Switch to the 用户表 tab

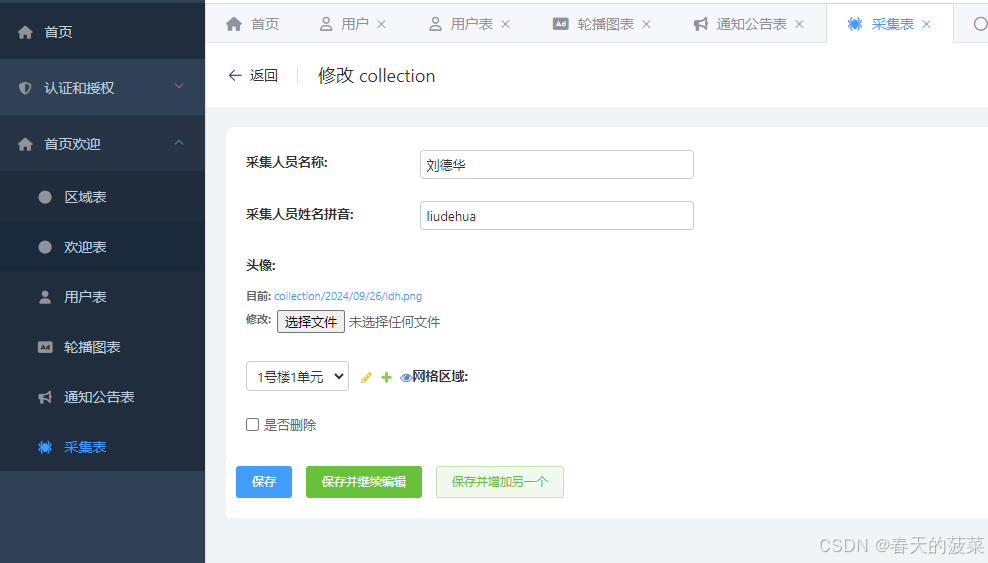(x=469, y=24)
